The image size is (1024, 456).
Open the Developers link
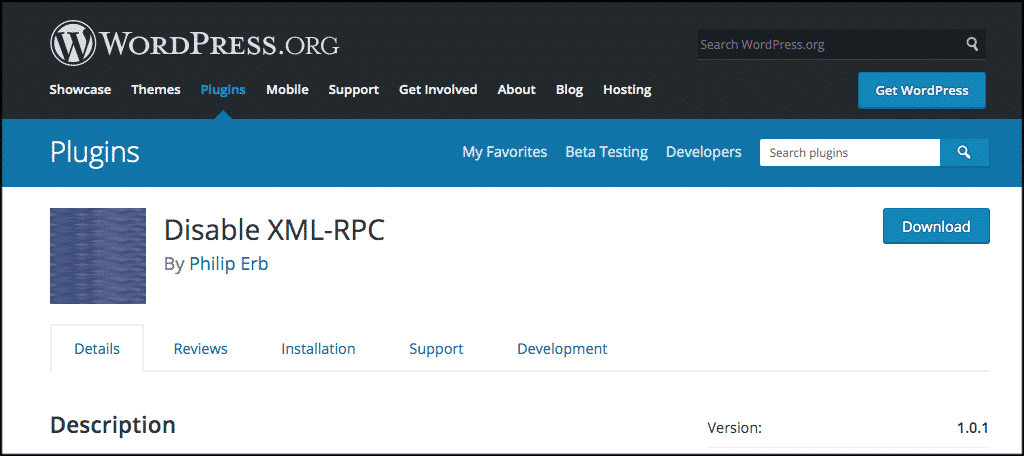(704, 152)
